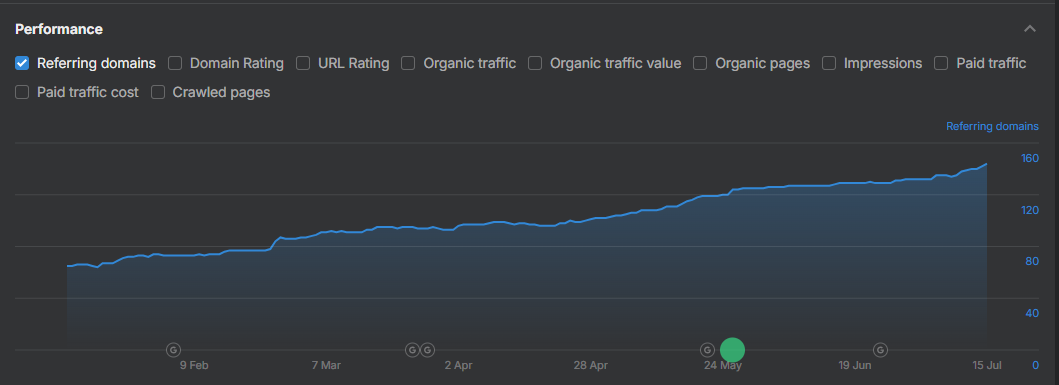1059x385 pixels.
Task: Click the 120 y-axis value
Action: 1030,211
